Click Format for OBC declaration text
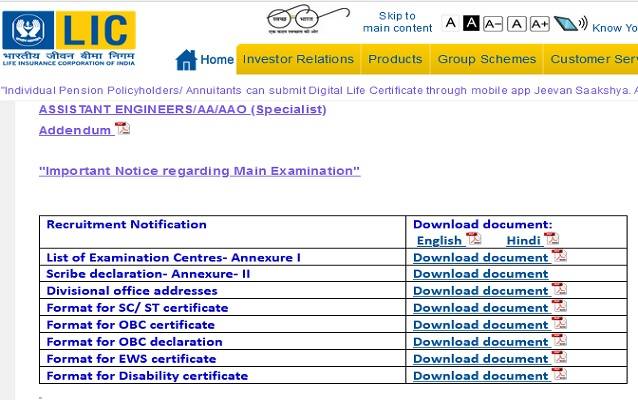Viewport: 638px width, 400px height. click(x=134, y=342)
